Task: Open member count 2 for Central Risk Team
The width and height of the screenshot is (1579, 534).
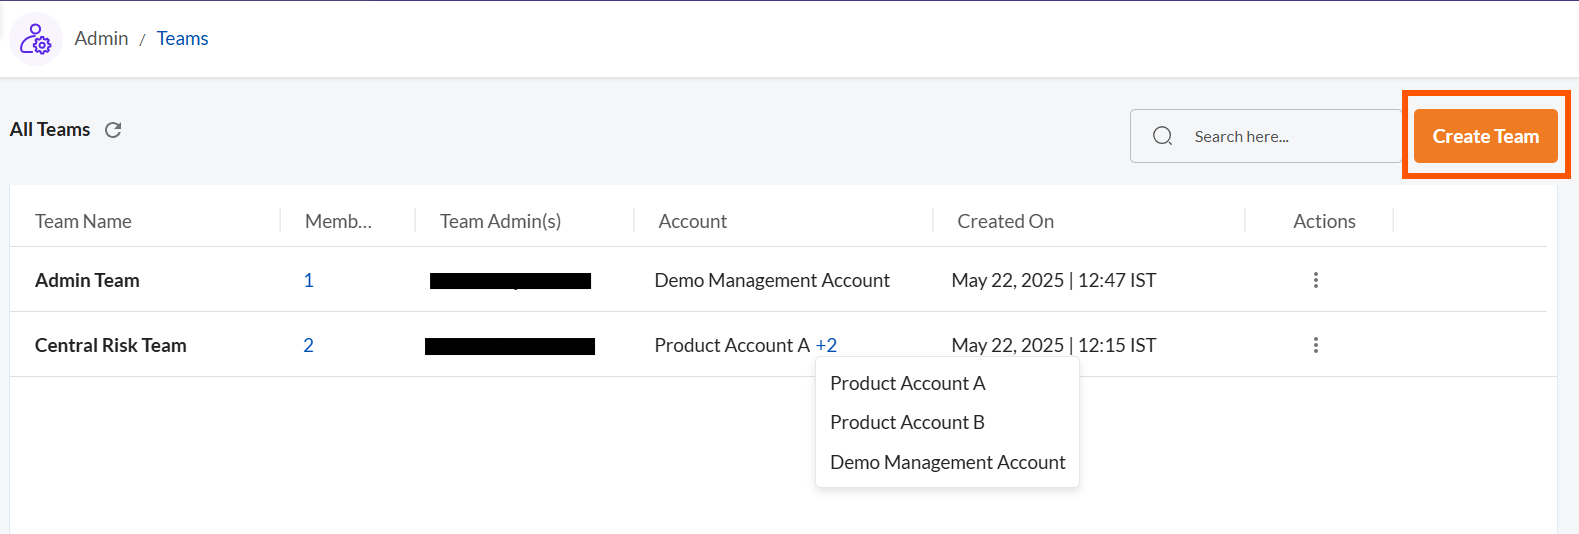Action: [x=308, y=345]
